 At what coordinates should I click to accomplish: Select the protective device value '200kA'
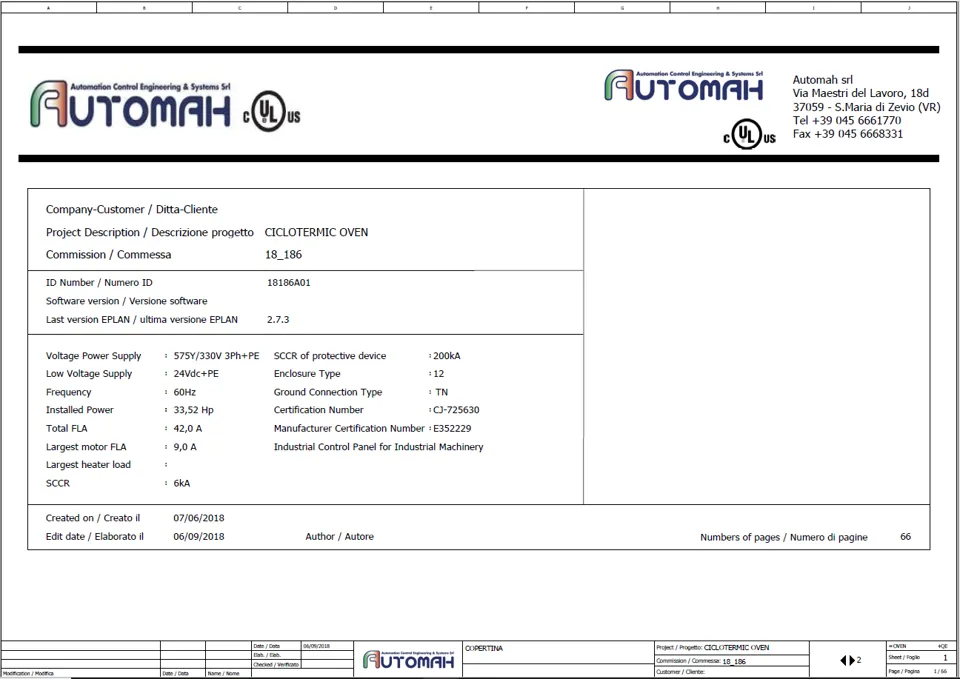[447, 356]
